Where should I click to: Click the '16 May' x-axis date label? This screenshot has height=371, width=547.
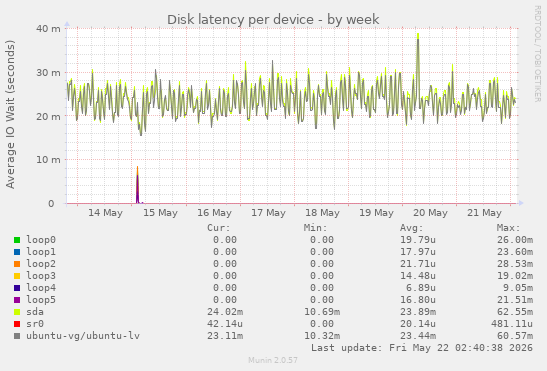(215, 213)
